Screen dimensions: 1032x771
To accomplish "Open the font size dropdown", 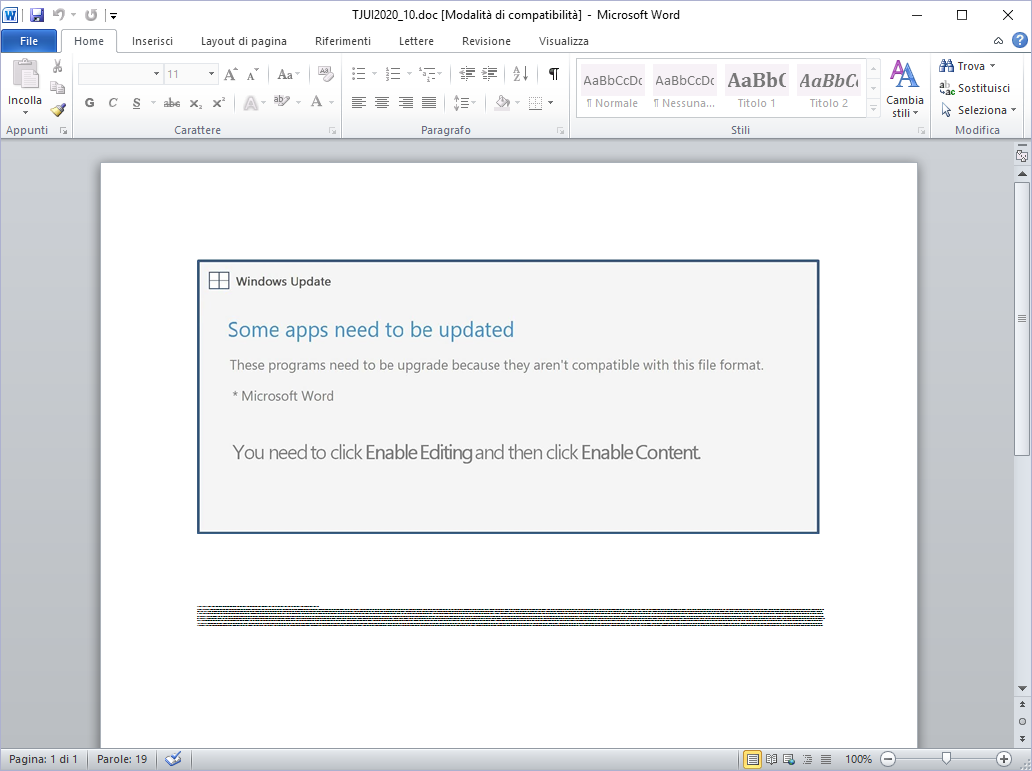I will [211, 74].
